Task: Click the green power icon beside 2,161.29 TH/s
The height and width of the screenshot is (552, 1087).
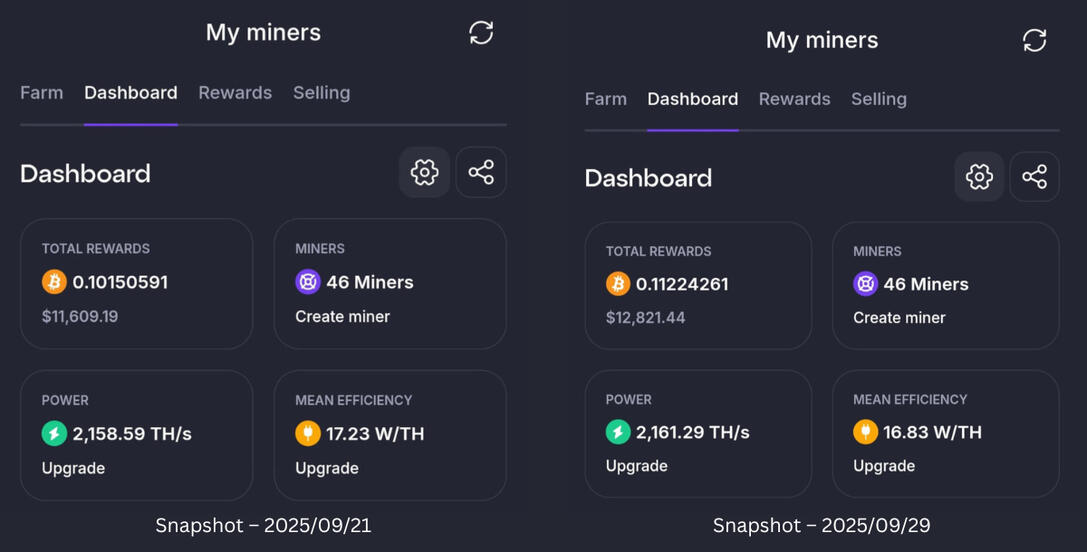Action: pos(618,432)
